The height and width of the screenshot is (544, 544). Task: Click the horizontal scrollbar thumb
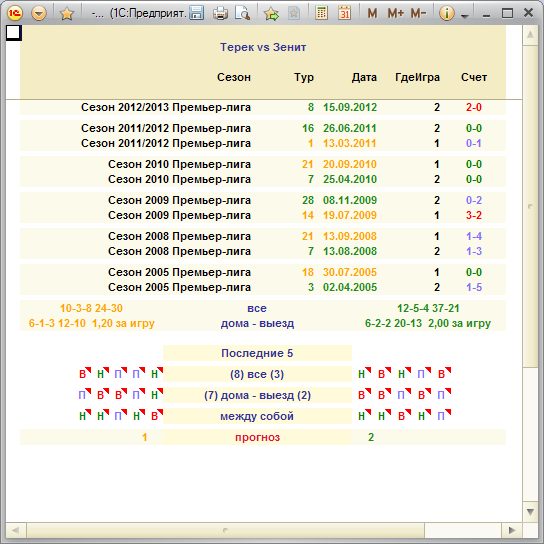point(226,530)
